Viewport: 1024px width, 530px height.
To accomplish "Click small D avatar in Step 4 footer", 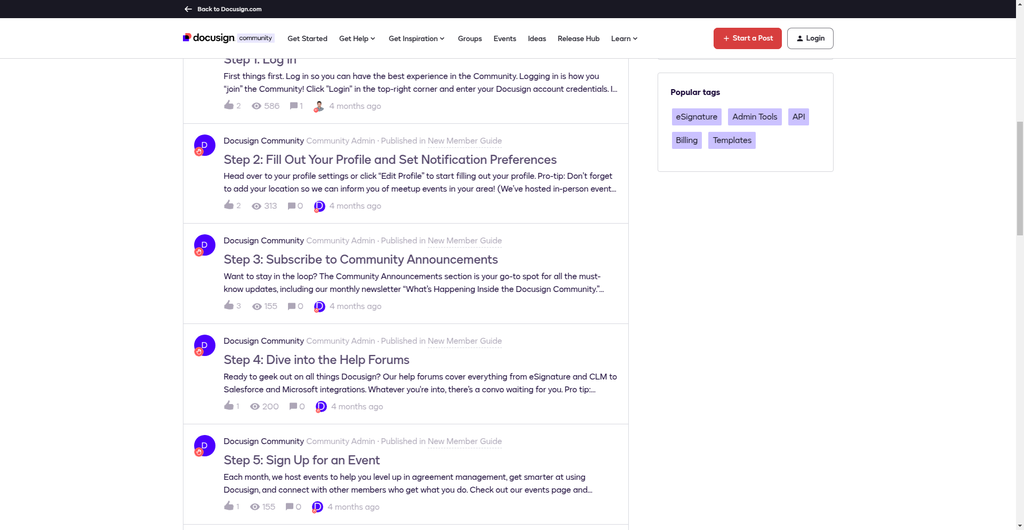I will coord(321,407).
